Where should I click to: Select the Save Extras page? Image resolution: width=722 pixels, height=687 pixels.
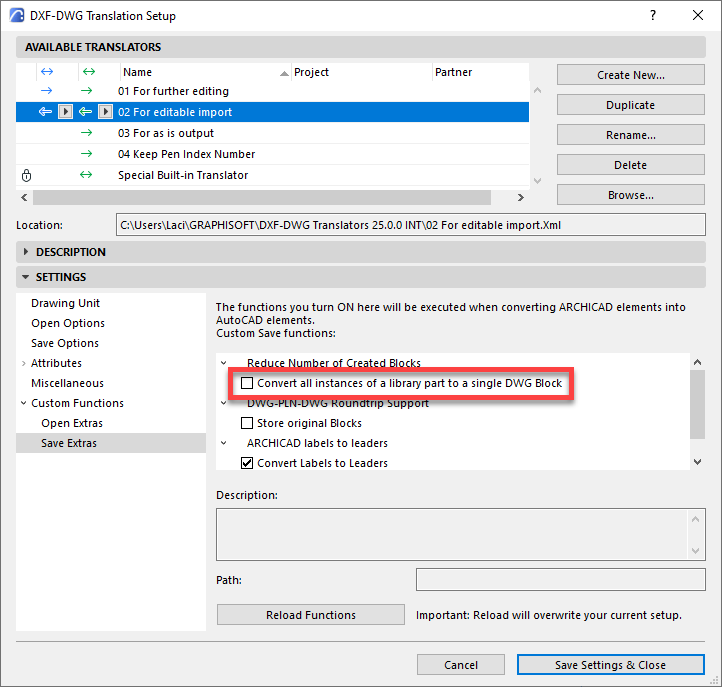click(x=111, y=443)
